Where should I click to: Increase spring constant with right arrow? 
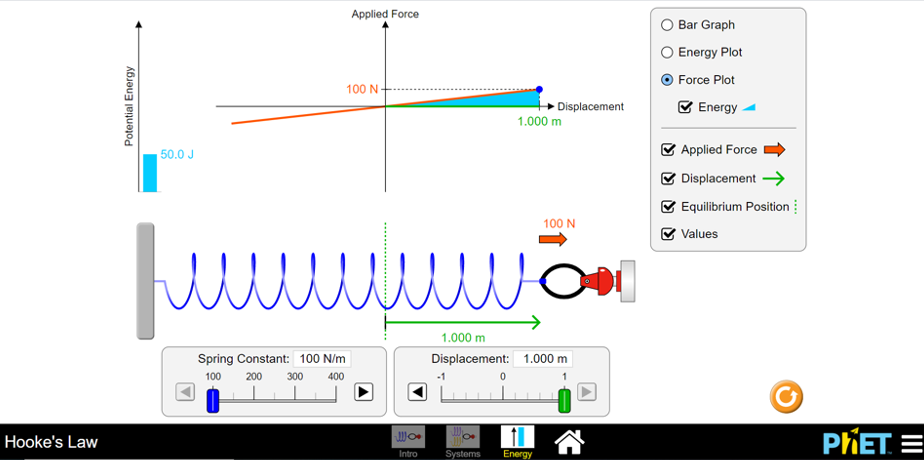(x=364, y=392)
